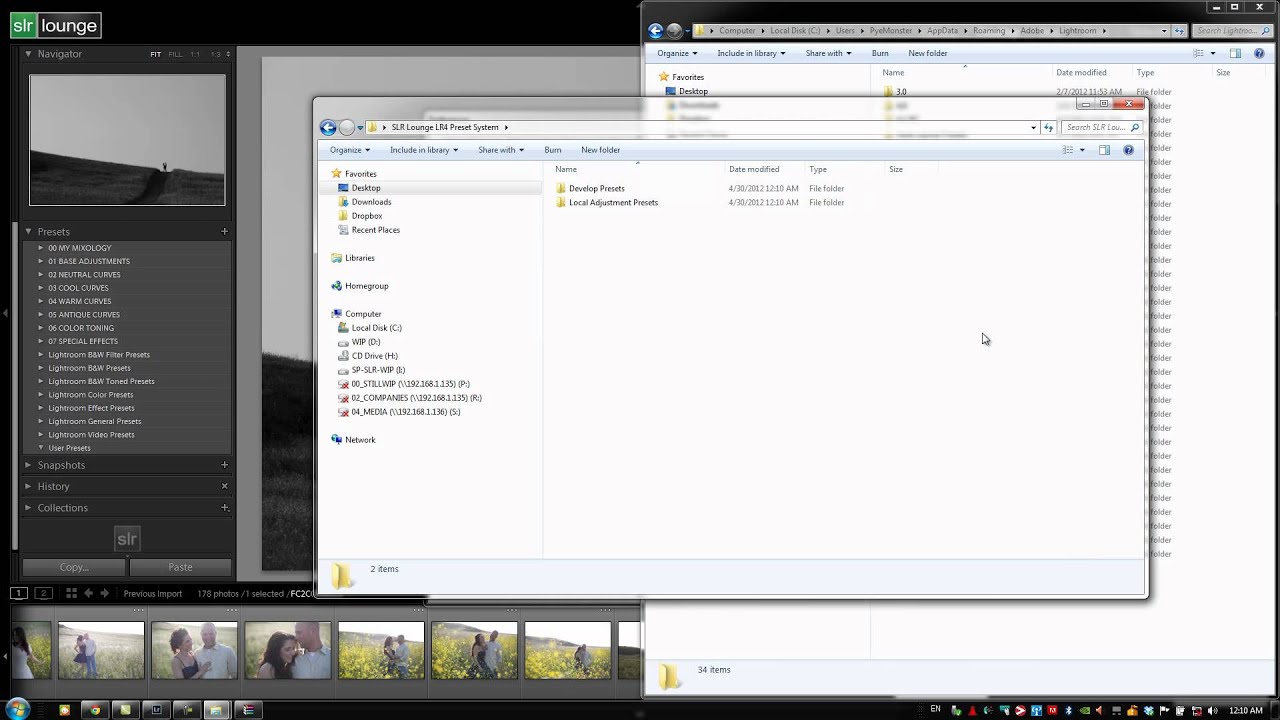Screen dimensions: 1280x720
Task: Toggle preview pane in Lightroom folder window
Action: [1235, 53]
